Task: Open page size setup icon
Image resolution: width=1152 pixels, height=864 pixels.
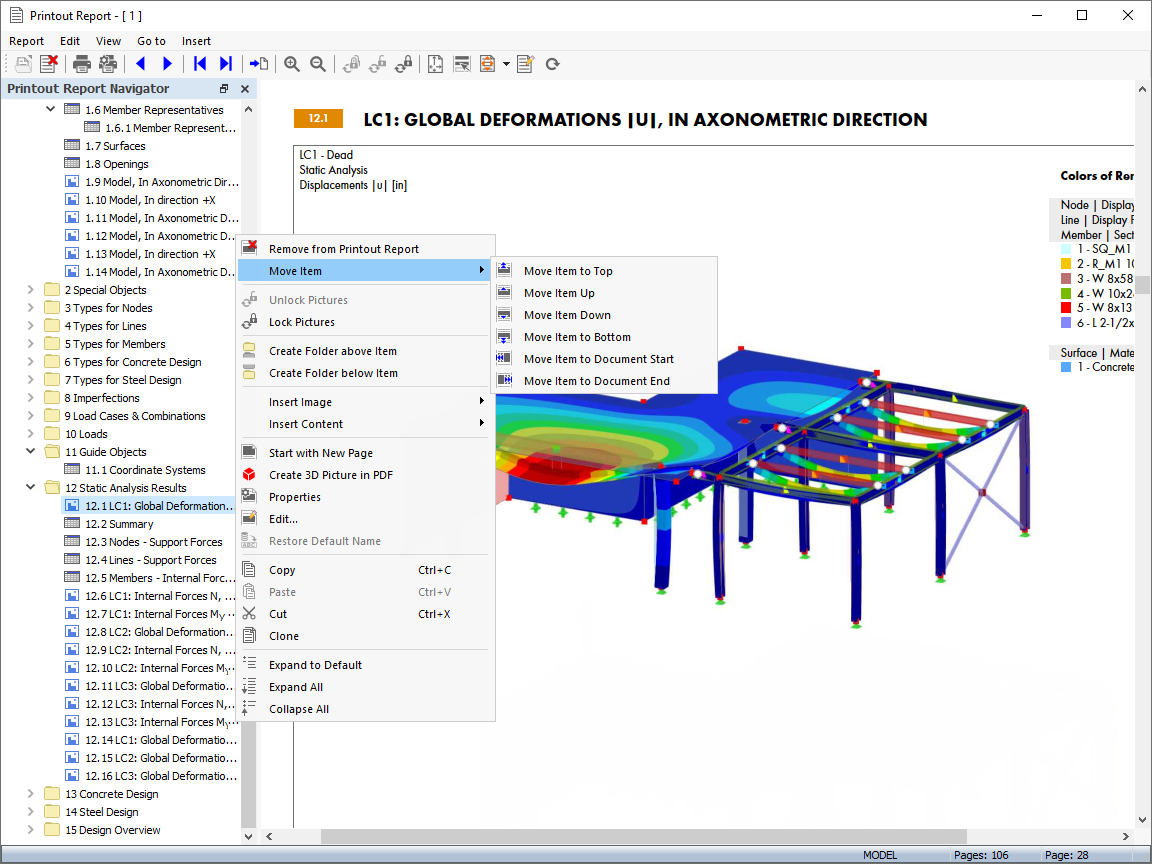Action: [435, 64]
